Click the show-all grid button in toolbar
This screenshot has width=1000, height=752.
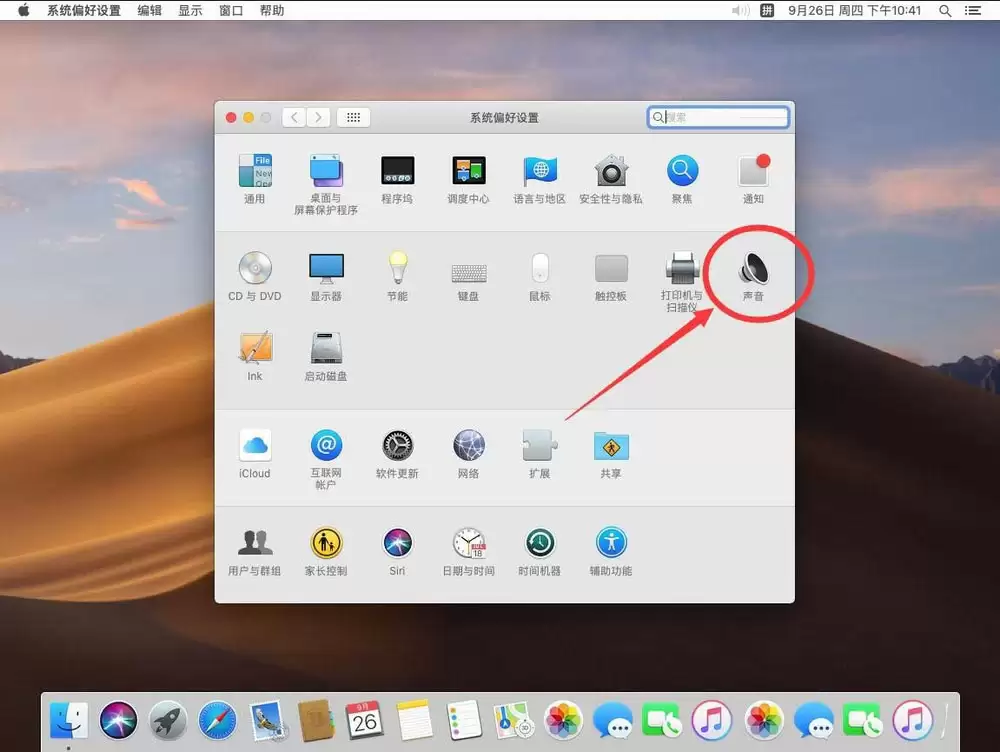(353, 117)
